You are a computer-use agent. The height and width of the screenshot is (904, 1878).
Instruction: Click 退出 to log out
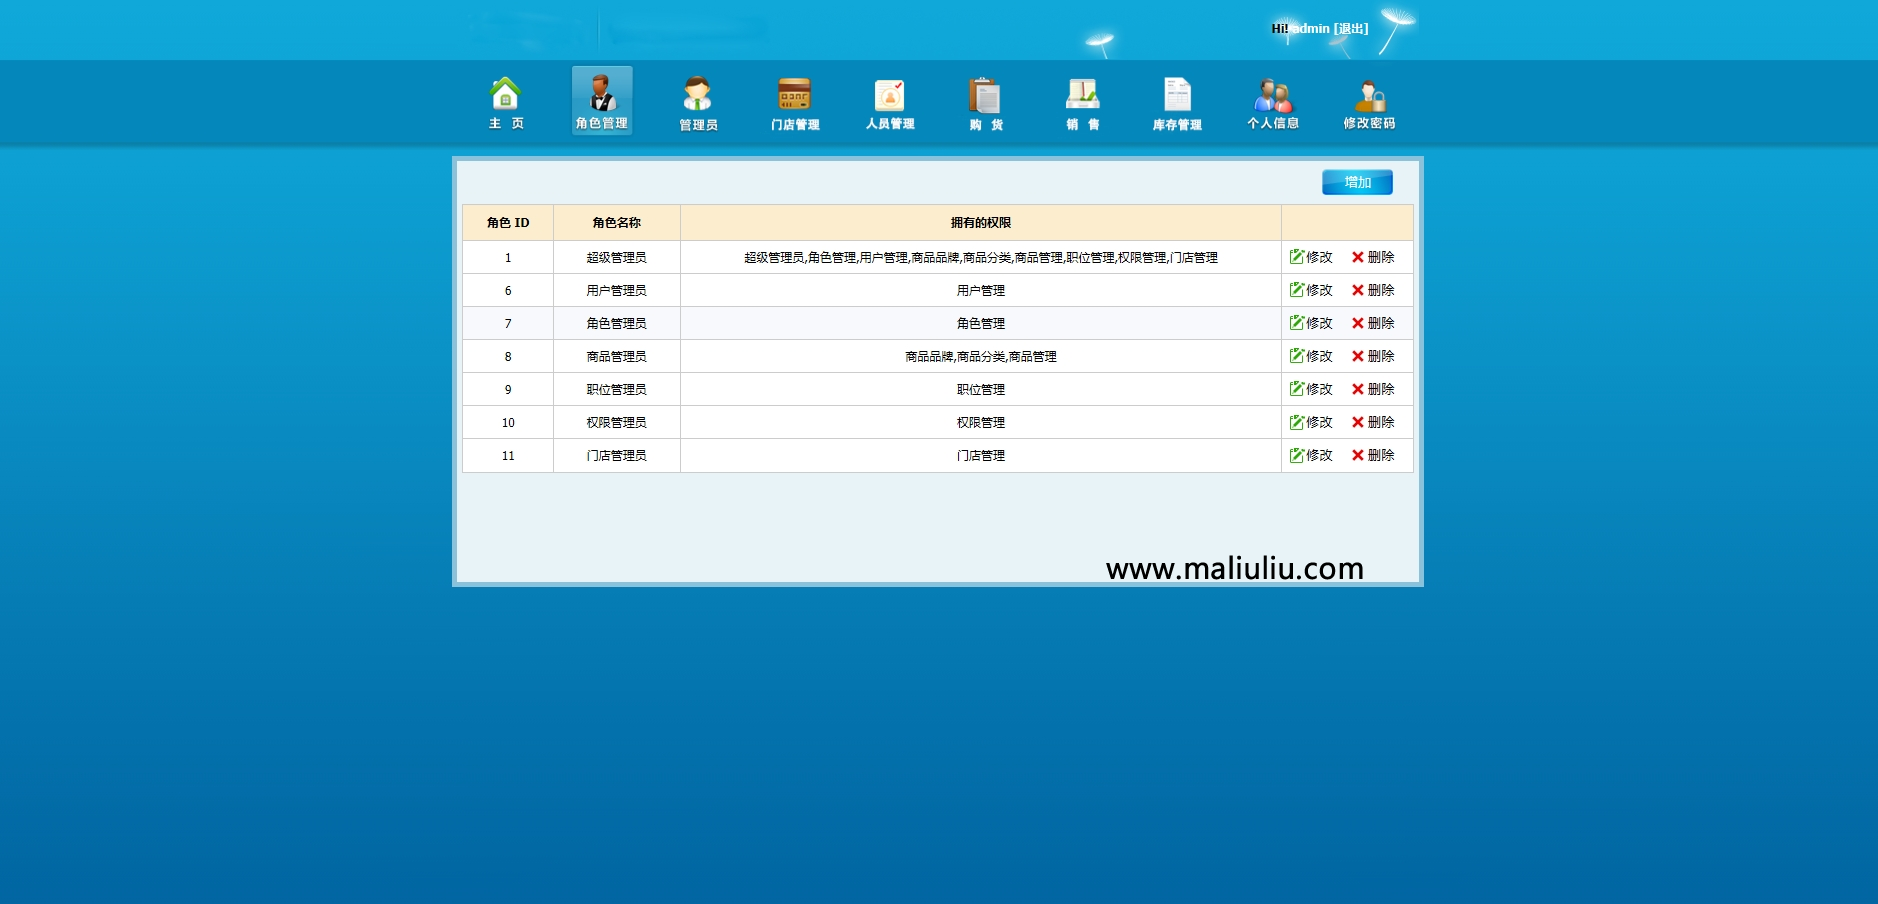(x=1349, y=28)
